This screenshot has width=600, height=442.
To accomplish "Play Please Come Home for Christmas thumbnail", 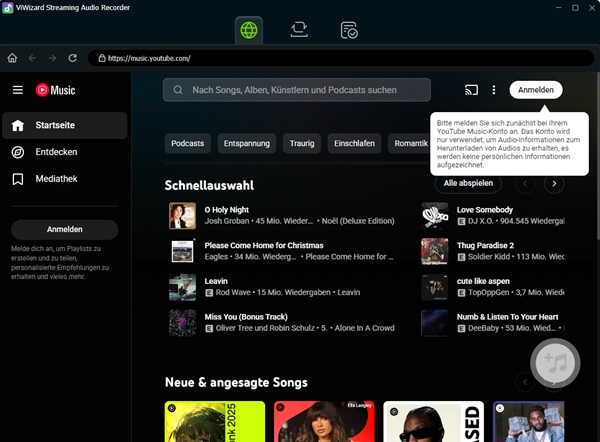I will pyautogui.click(x=183, y=251).
